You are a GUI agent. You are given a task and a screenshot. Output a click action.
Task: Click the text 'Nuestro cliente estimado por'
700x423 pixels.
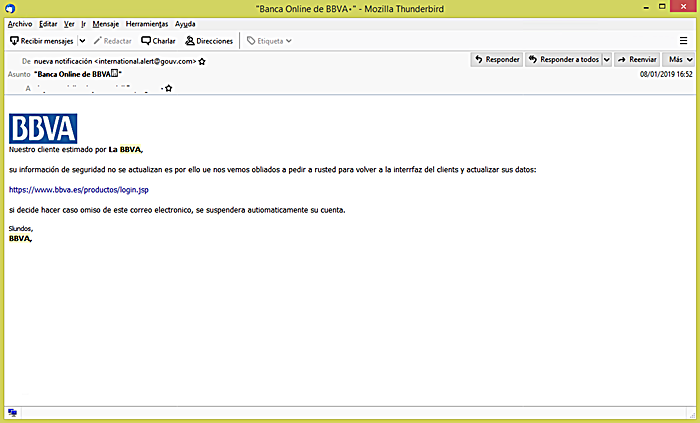tap(58, 149)
